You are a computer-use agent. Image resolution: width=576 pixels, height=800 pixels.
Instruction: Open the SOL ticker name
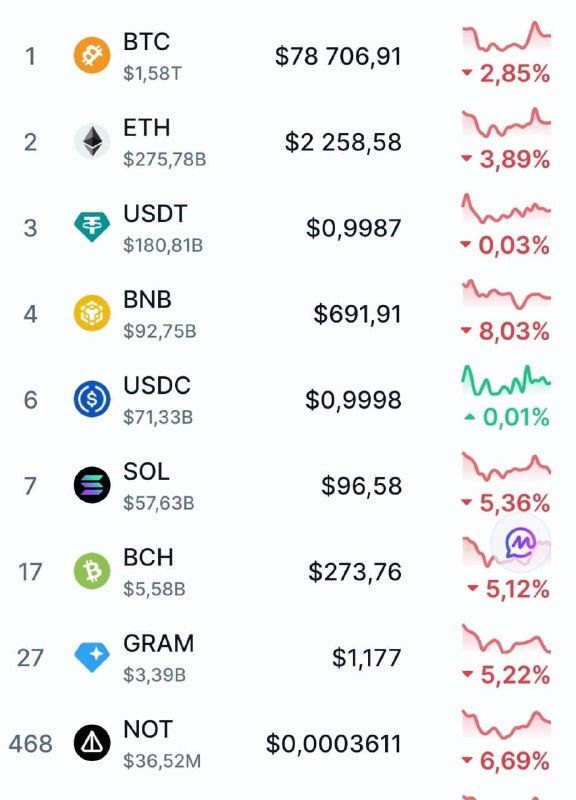click(x=146, y=471)
